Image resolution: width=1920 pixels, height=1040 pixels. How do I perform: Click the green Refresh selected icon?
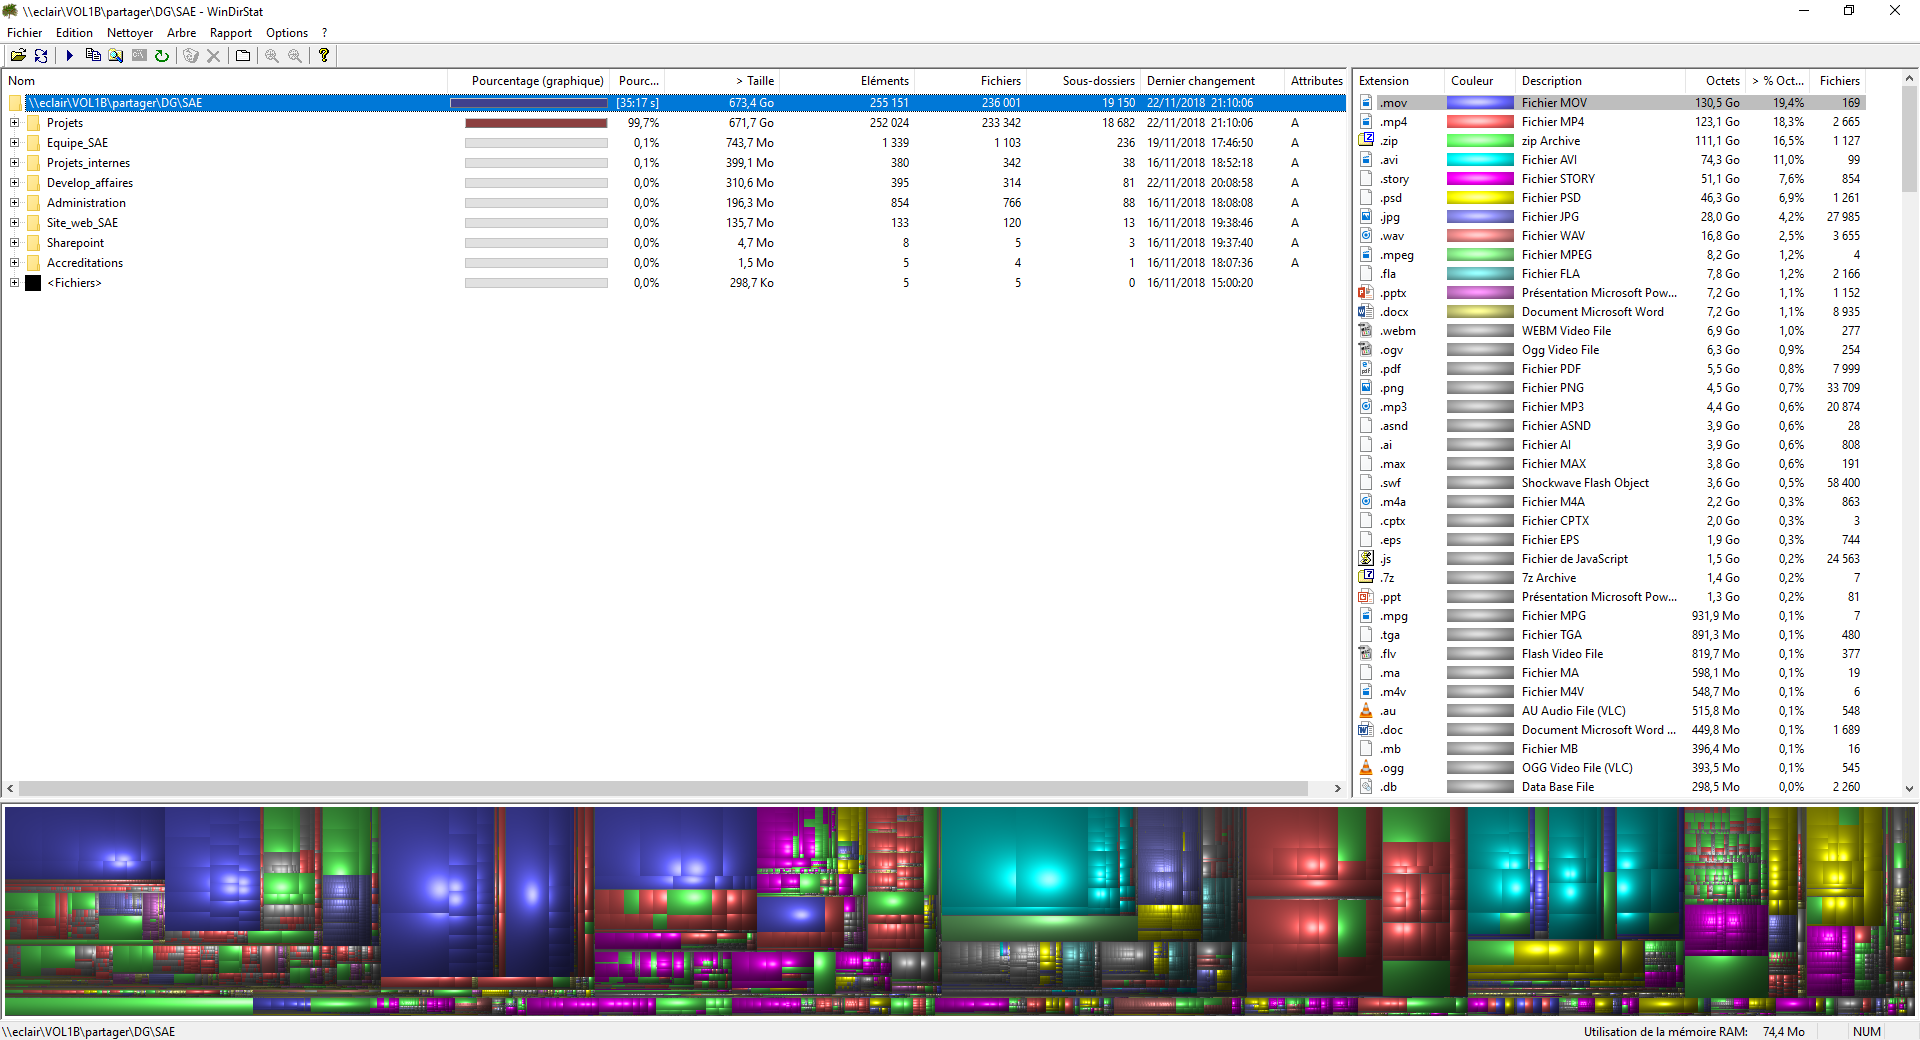coord(162,56)
